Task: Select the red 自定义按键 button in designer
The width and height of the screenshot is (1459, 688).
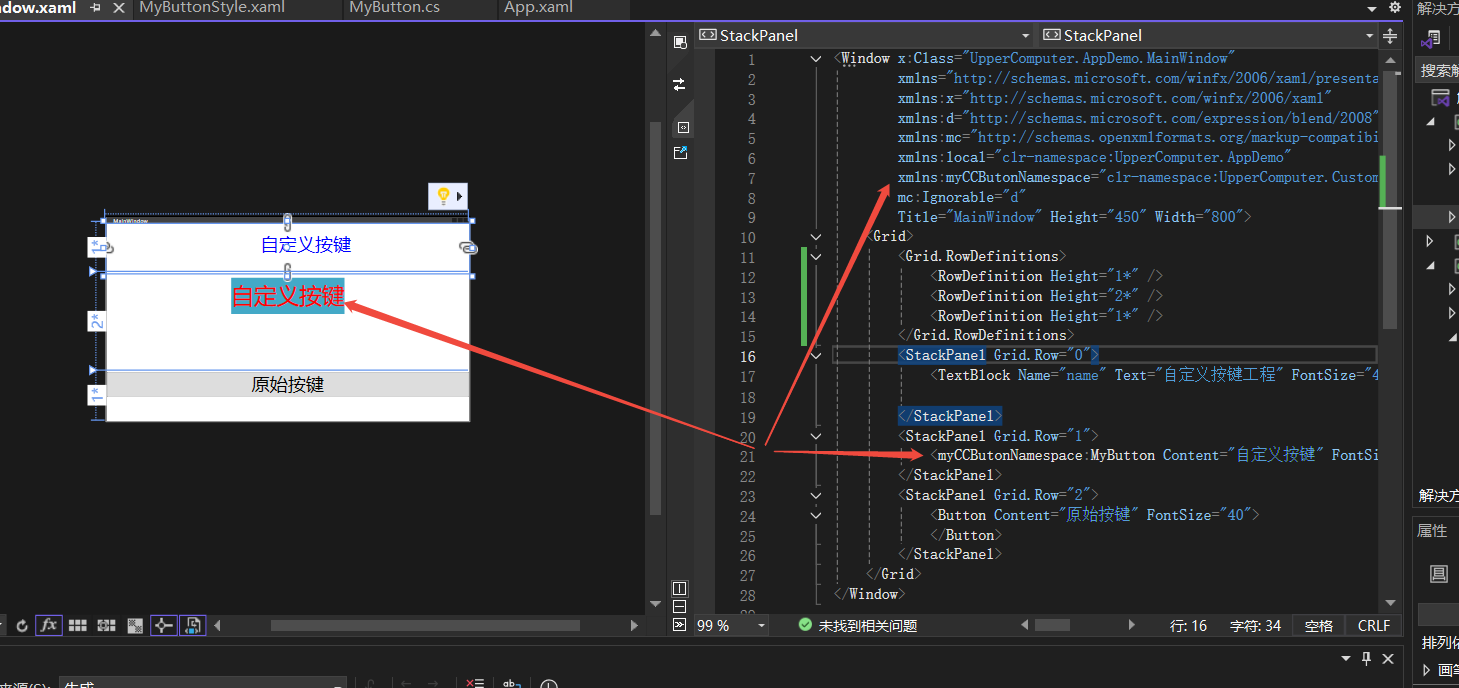Action: point(288,296)
